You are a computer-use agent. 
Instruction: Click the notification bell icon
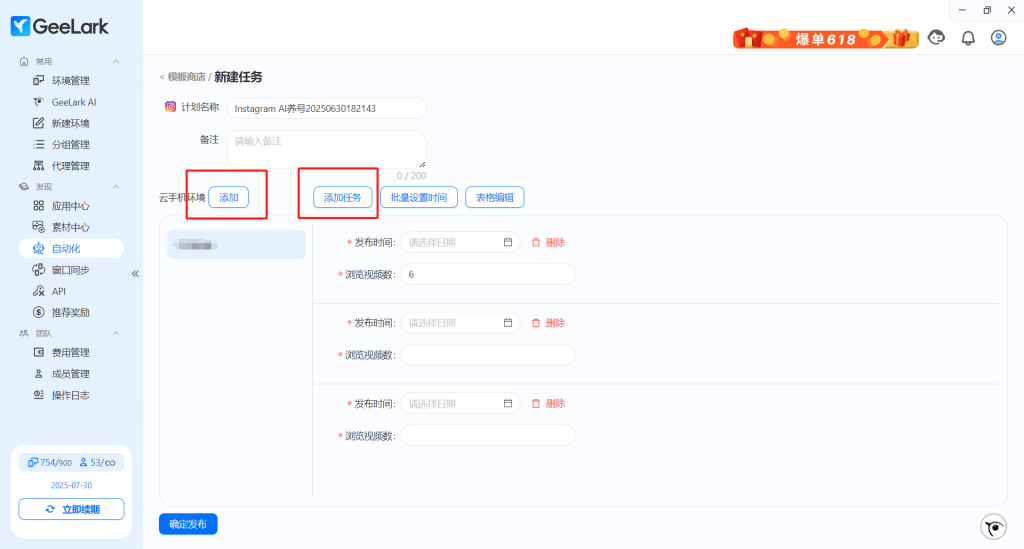[x=967, y=38]
